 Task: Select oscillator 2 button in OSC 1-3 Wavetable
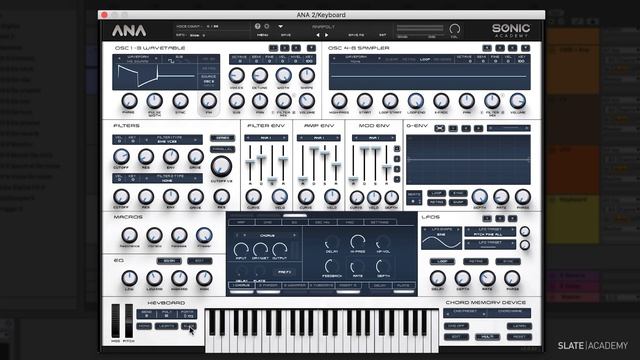coord(285,48)
